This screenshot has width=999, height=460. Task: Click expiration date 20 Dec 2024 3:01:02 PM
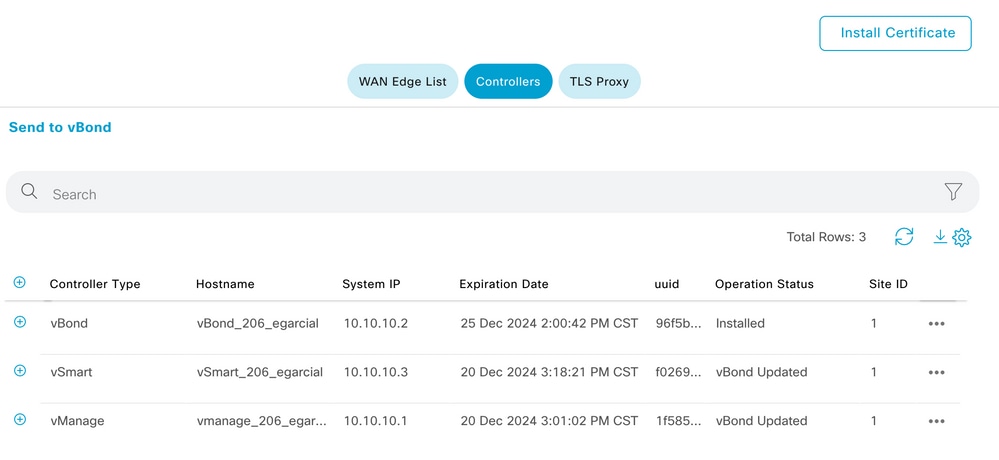point(549,421)
